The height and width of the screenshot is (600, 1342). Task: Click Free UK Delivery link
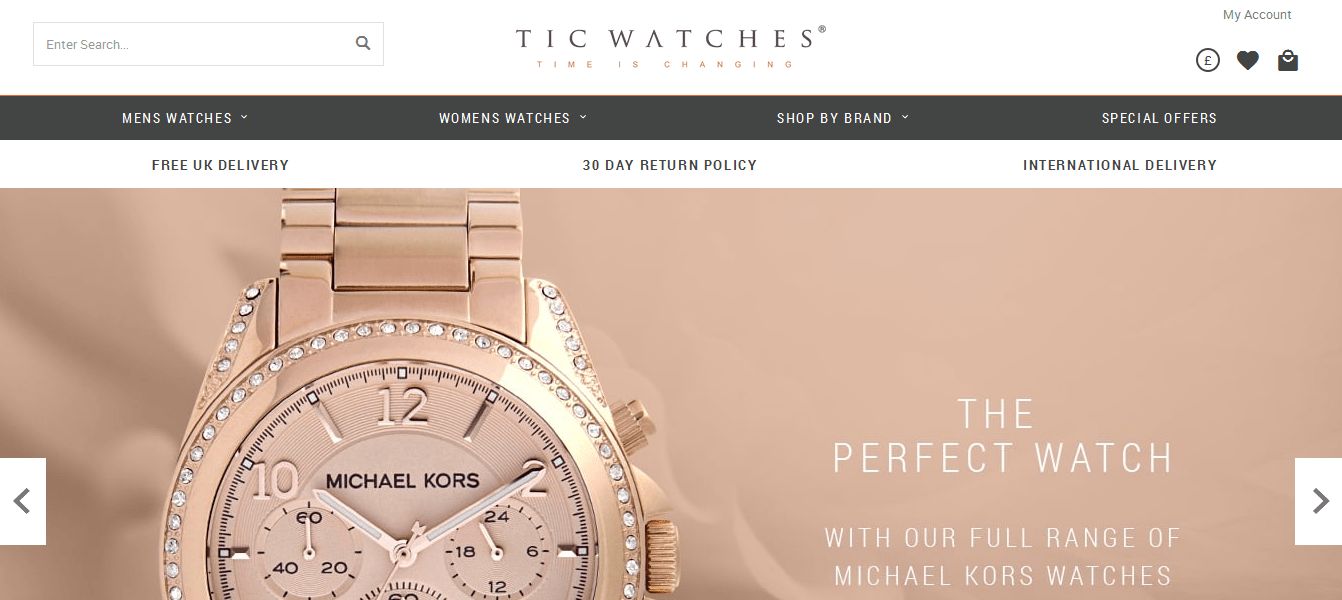click(x=220, y=165)
